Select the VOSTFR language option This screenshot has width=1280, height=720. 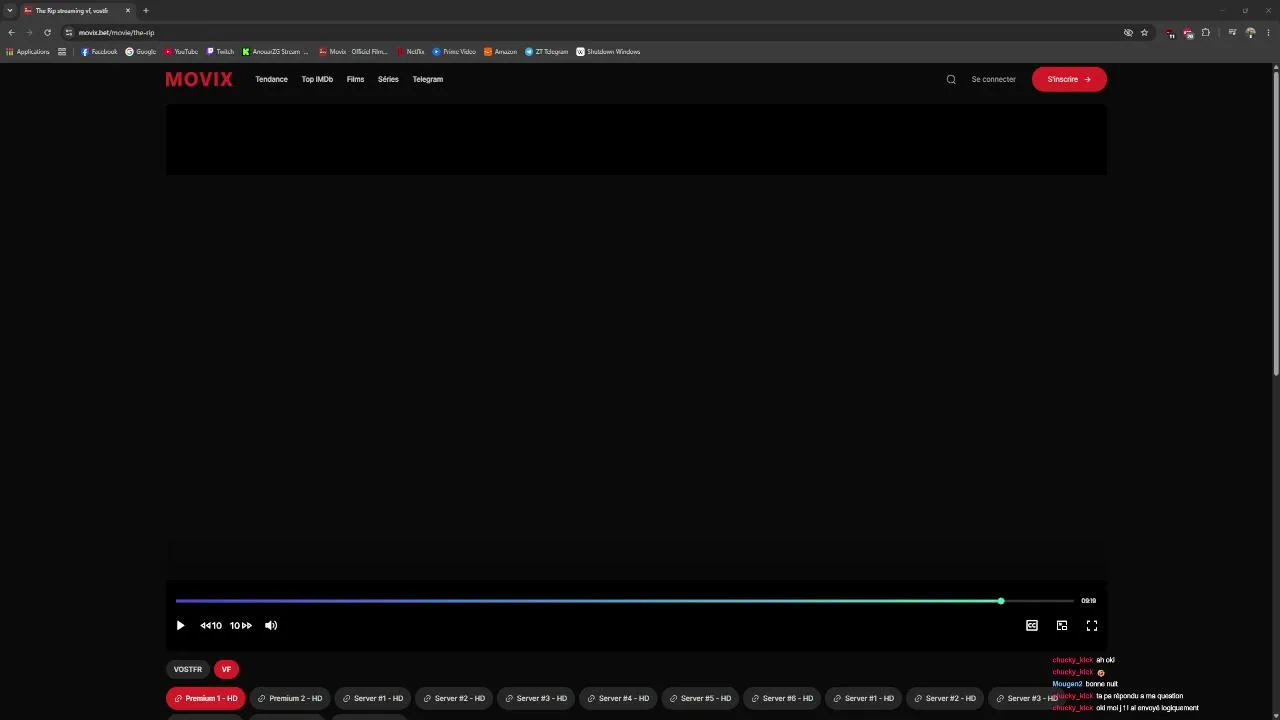click(x=188, y=669)
